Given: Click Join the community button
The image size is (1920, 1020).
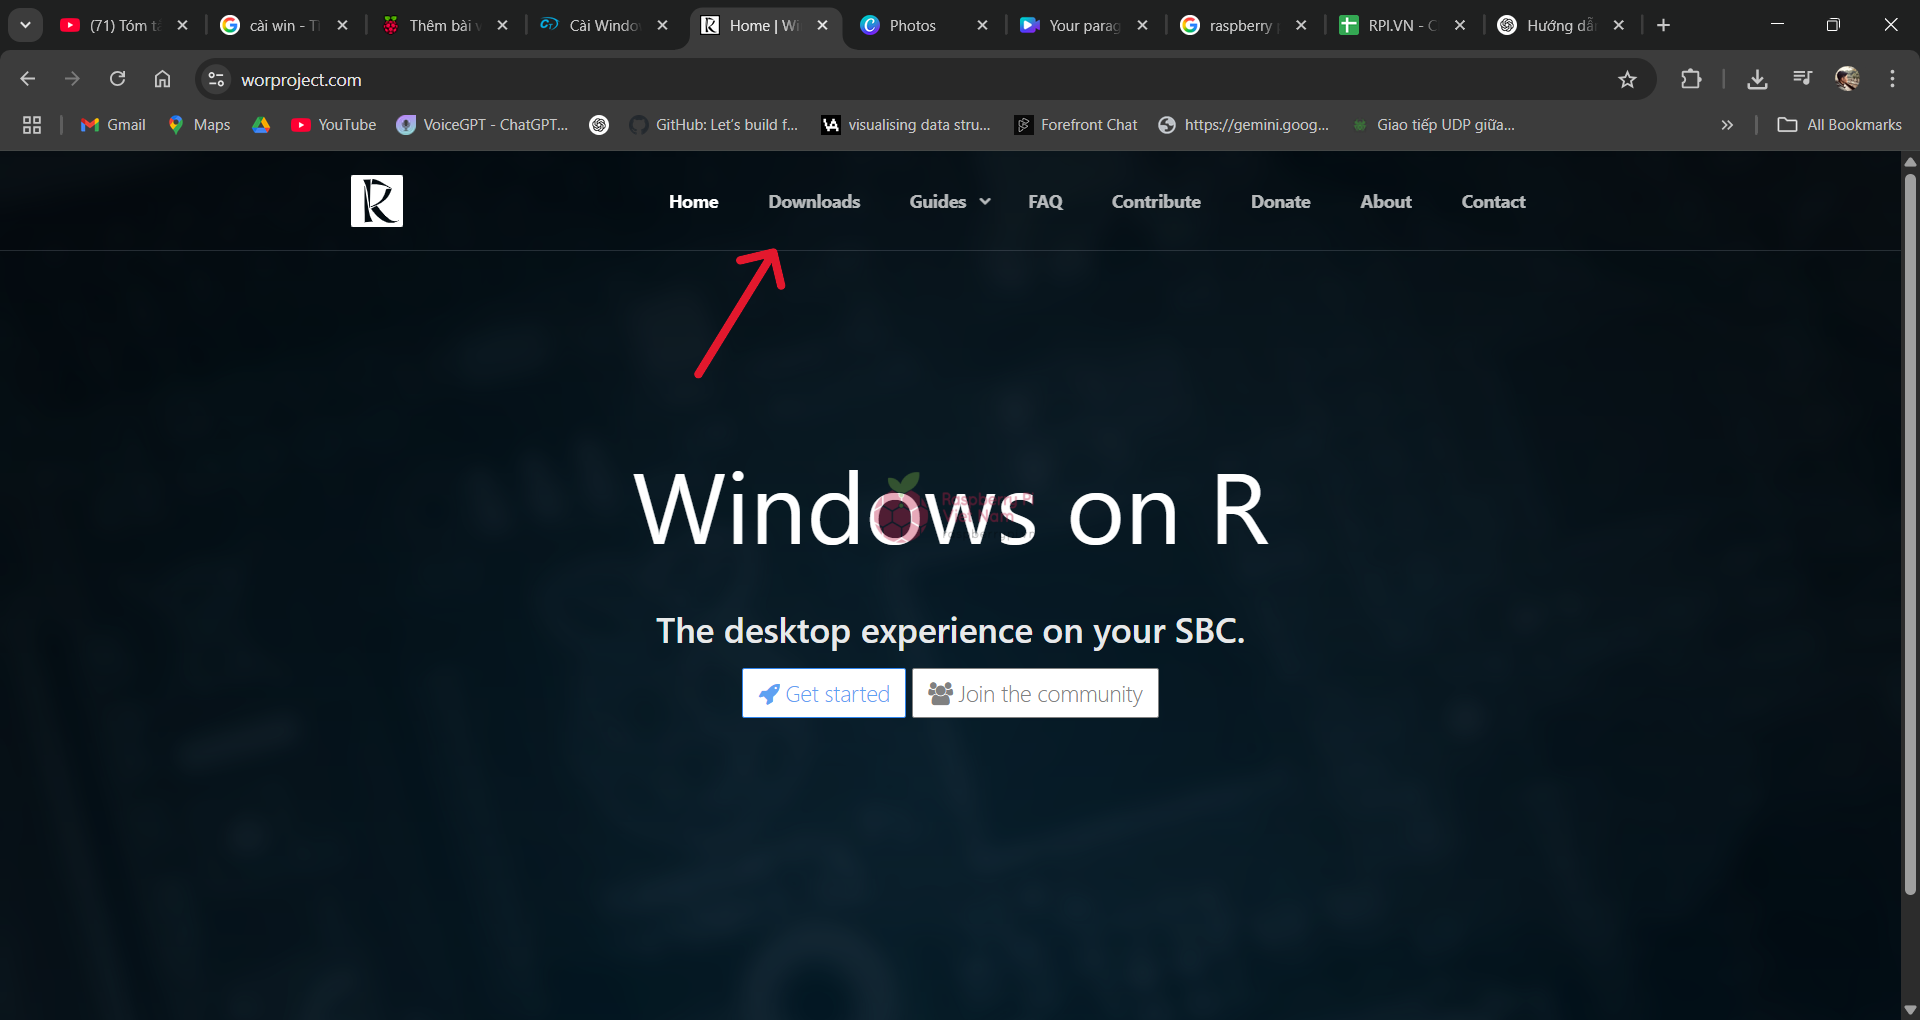Looking at the screenshot, I should [1035, 693].
